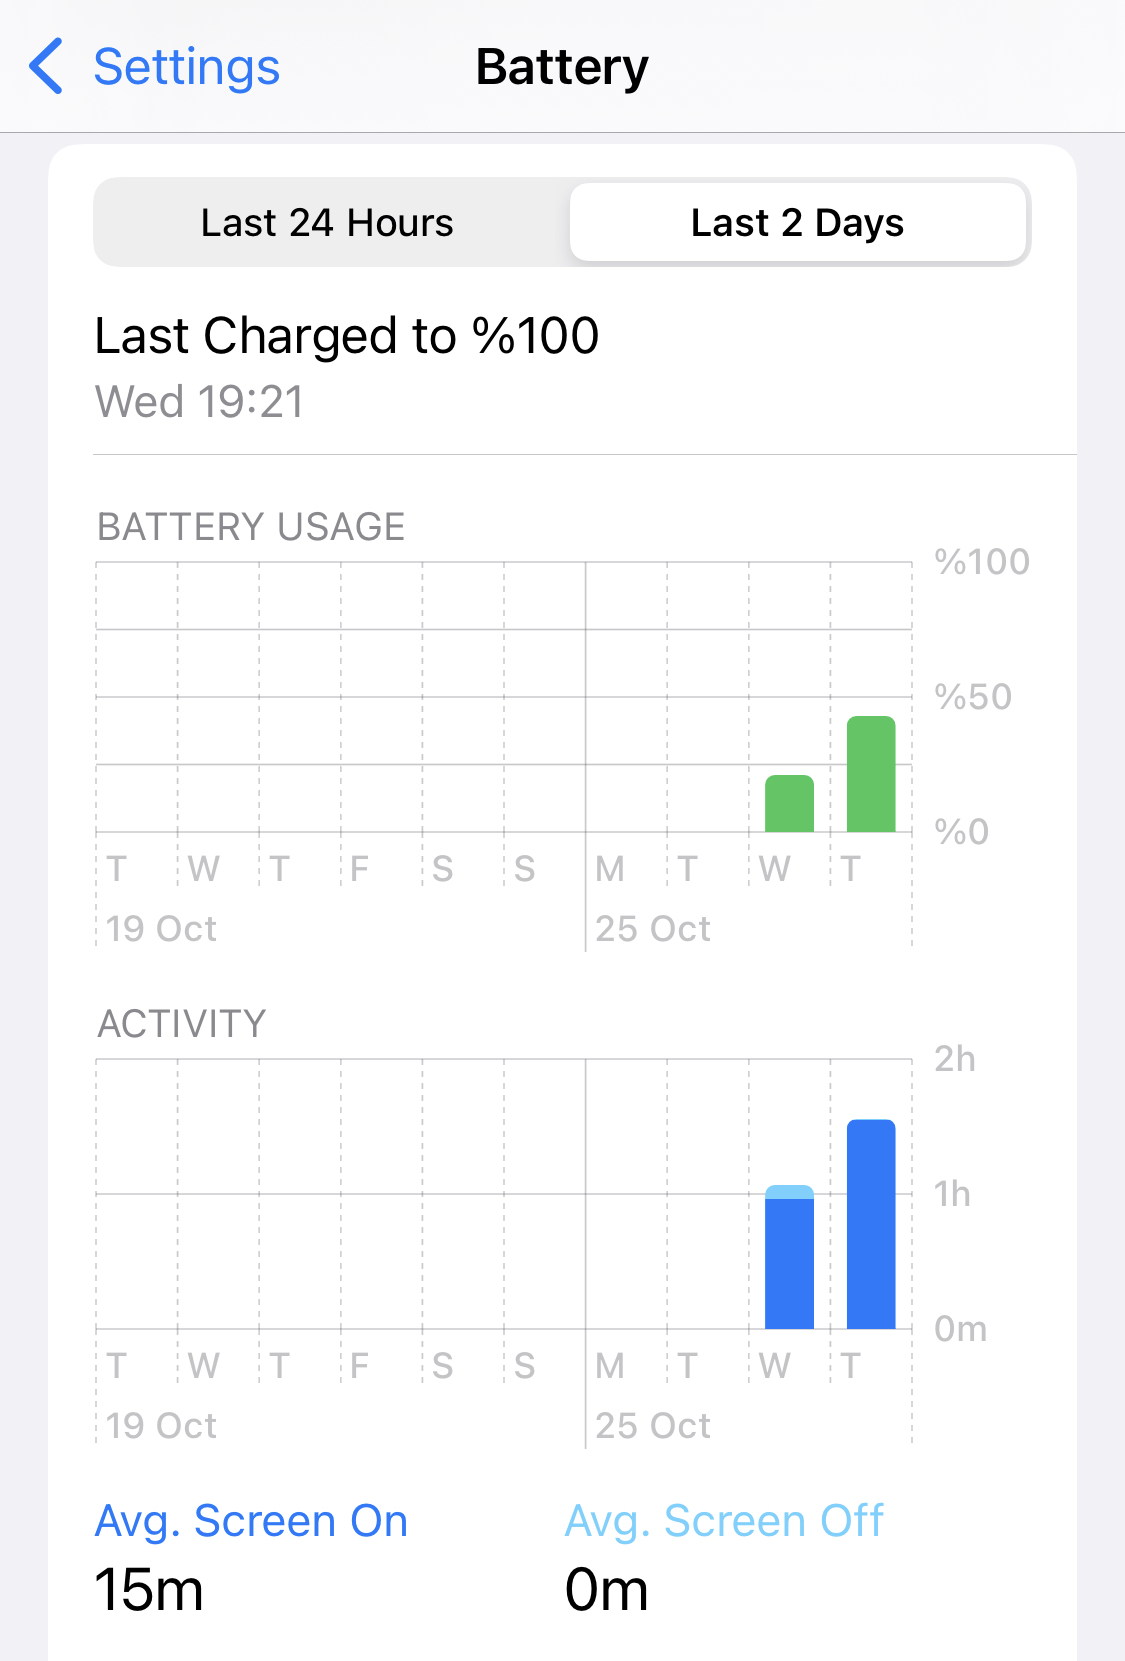This screenshot has width=1125, height=1661.
Task: Tap the back chevron icon
Action: 46,67
